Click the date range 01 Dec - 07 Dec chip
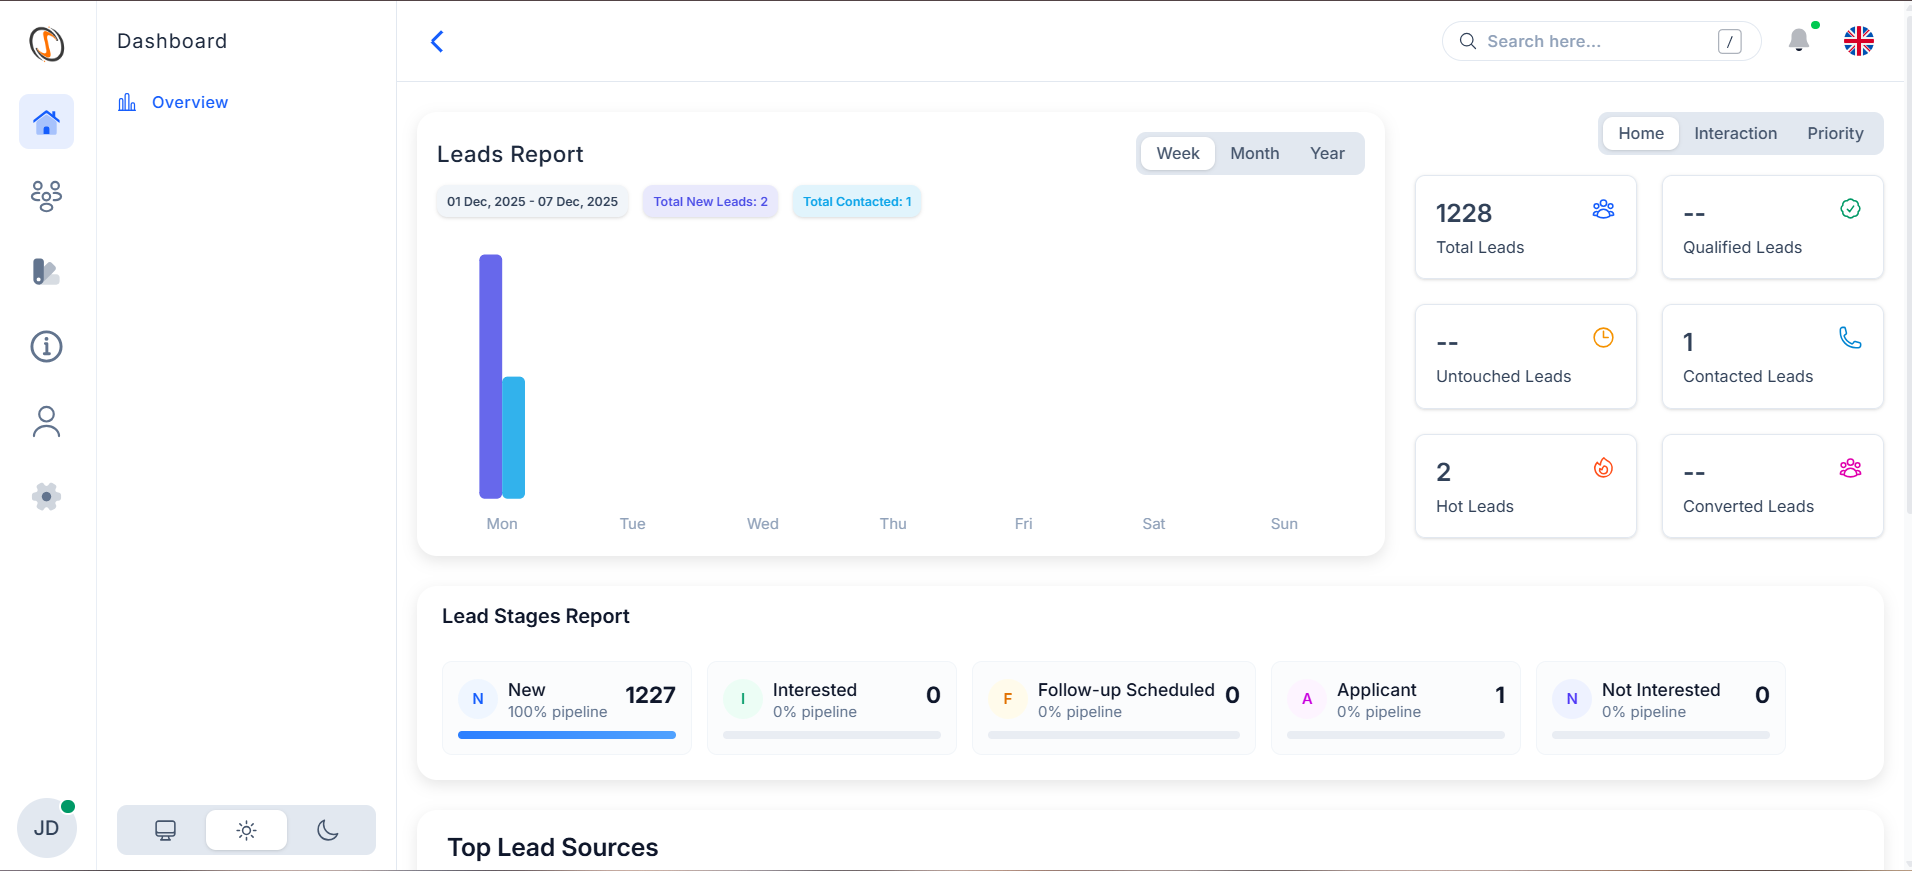The image size is (1912, 871). [532, 201]
